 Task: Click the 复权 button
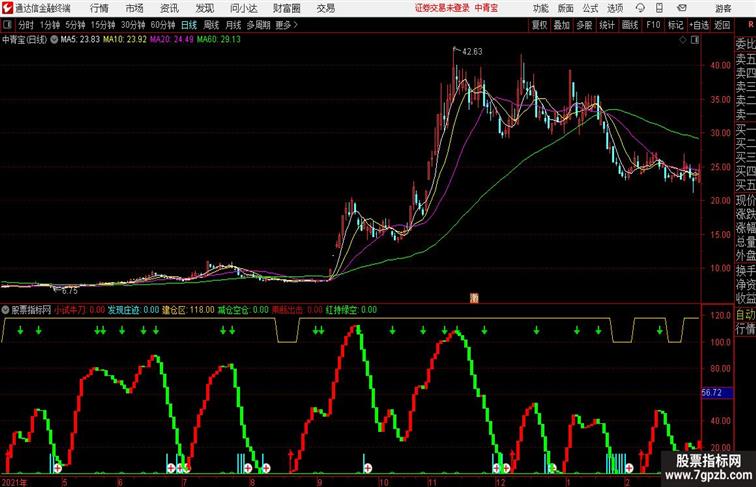click(x=540, y=25)
